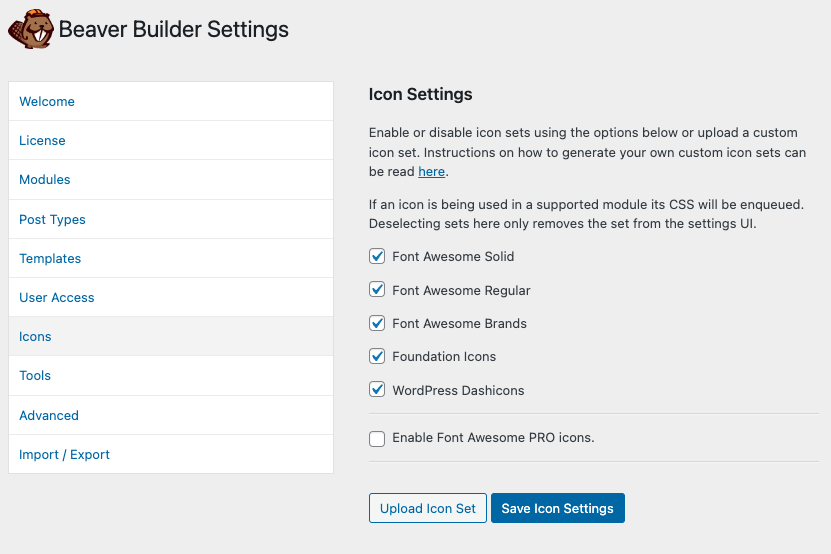Viewport: 831px width, 554px height.
Task: Go to the License tab
Action: [x=171, y=140]
